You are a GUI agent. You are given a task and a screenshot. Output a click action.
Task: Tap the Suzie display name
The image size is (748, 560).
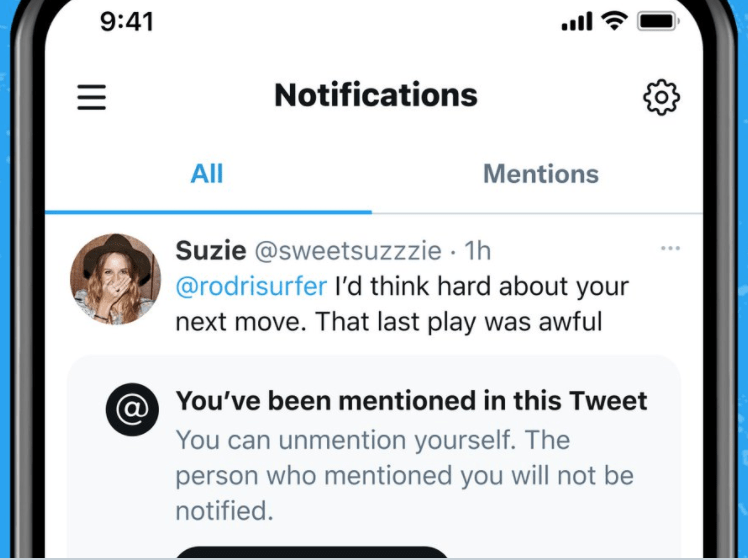click(x=211, y=250)
